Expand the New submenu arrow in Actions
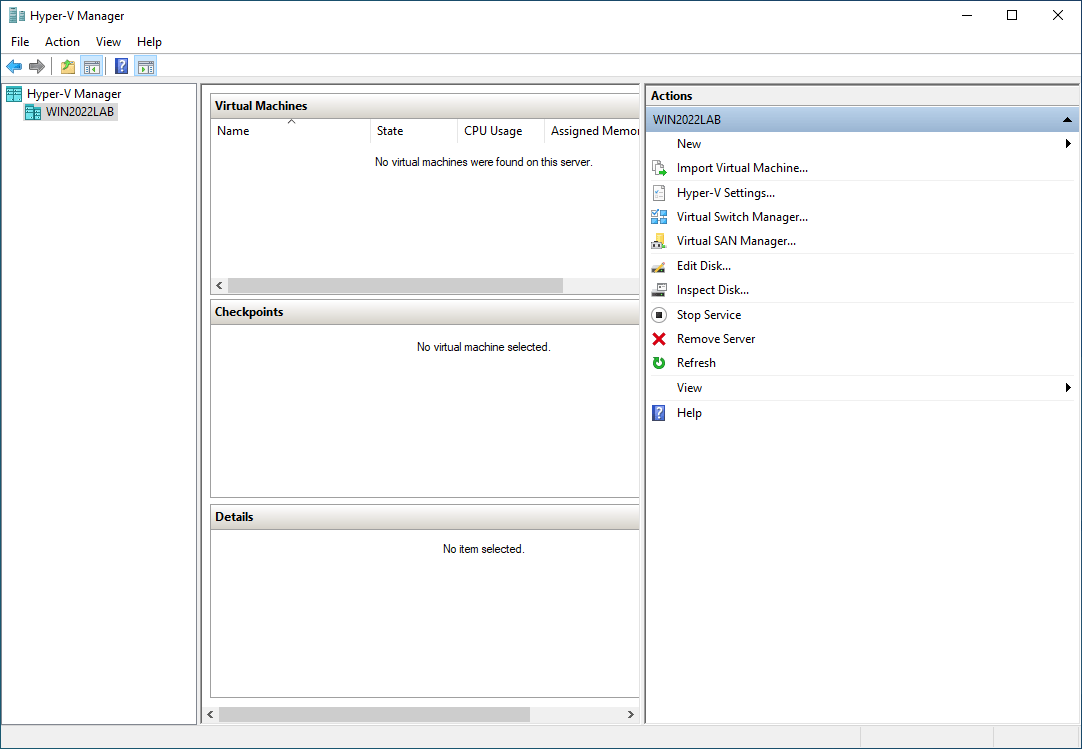Image resolution: width=1082 pixels, height=749 pixels. 1068,144
